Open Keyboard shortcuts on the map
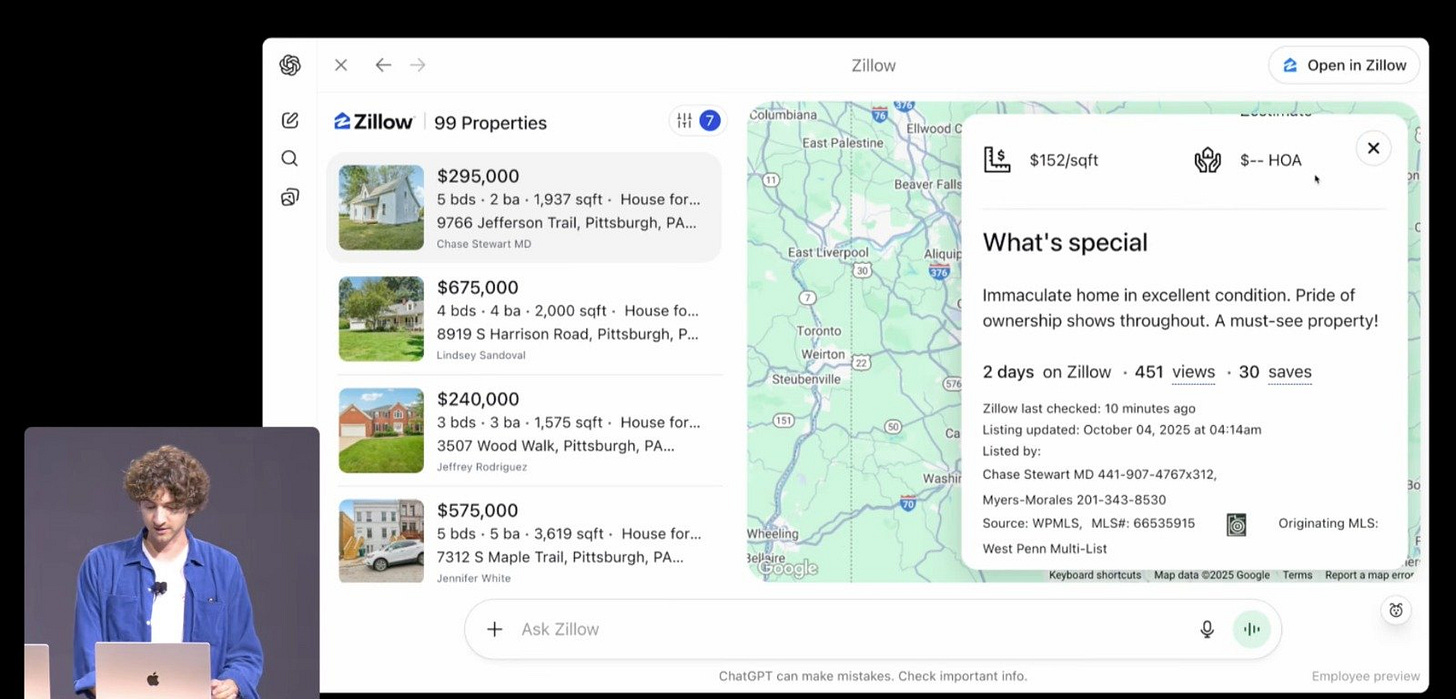Screen dimensions: 1456x699 click(x=1095, y=575)
